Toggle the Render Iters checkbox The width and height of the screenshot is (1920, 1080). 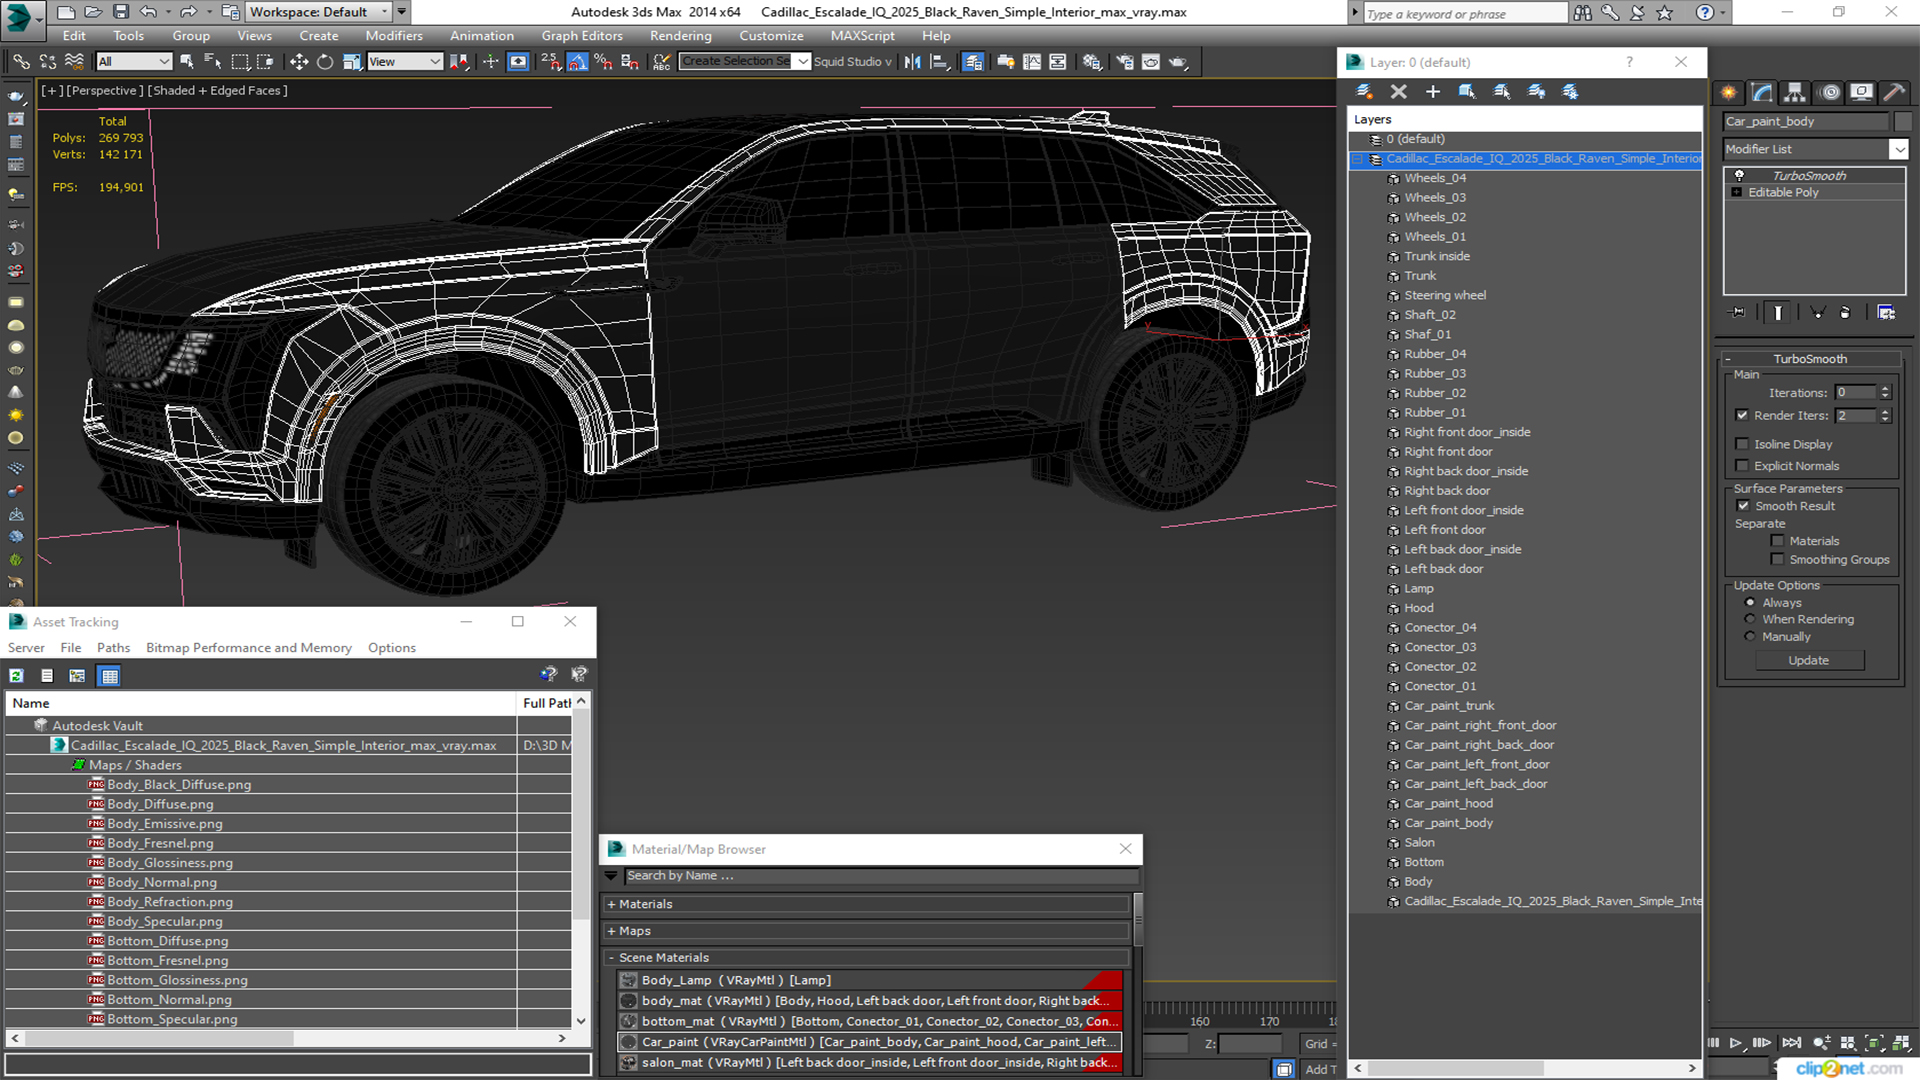1742,415
